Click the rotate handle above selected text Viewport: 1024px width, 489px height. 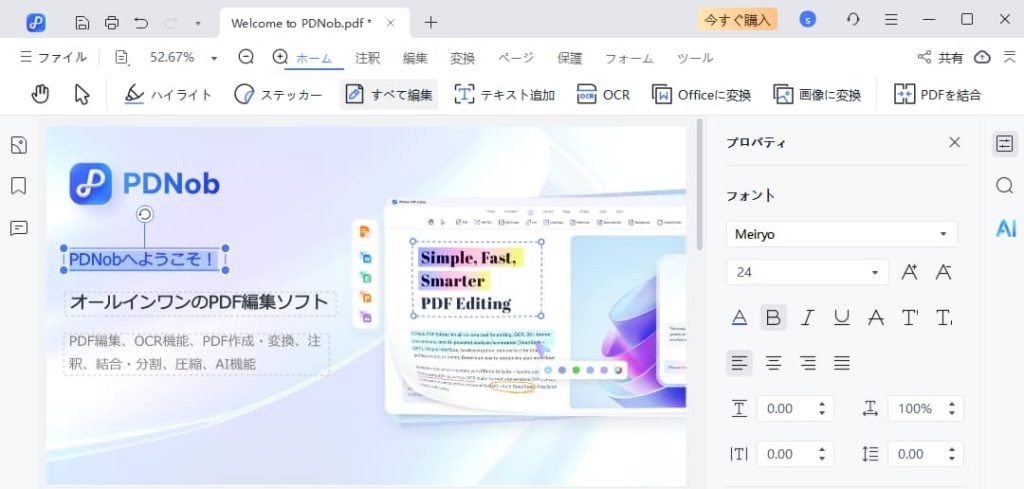(x=145, y=214)
